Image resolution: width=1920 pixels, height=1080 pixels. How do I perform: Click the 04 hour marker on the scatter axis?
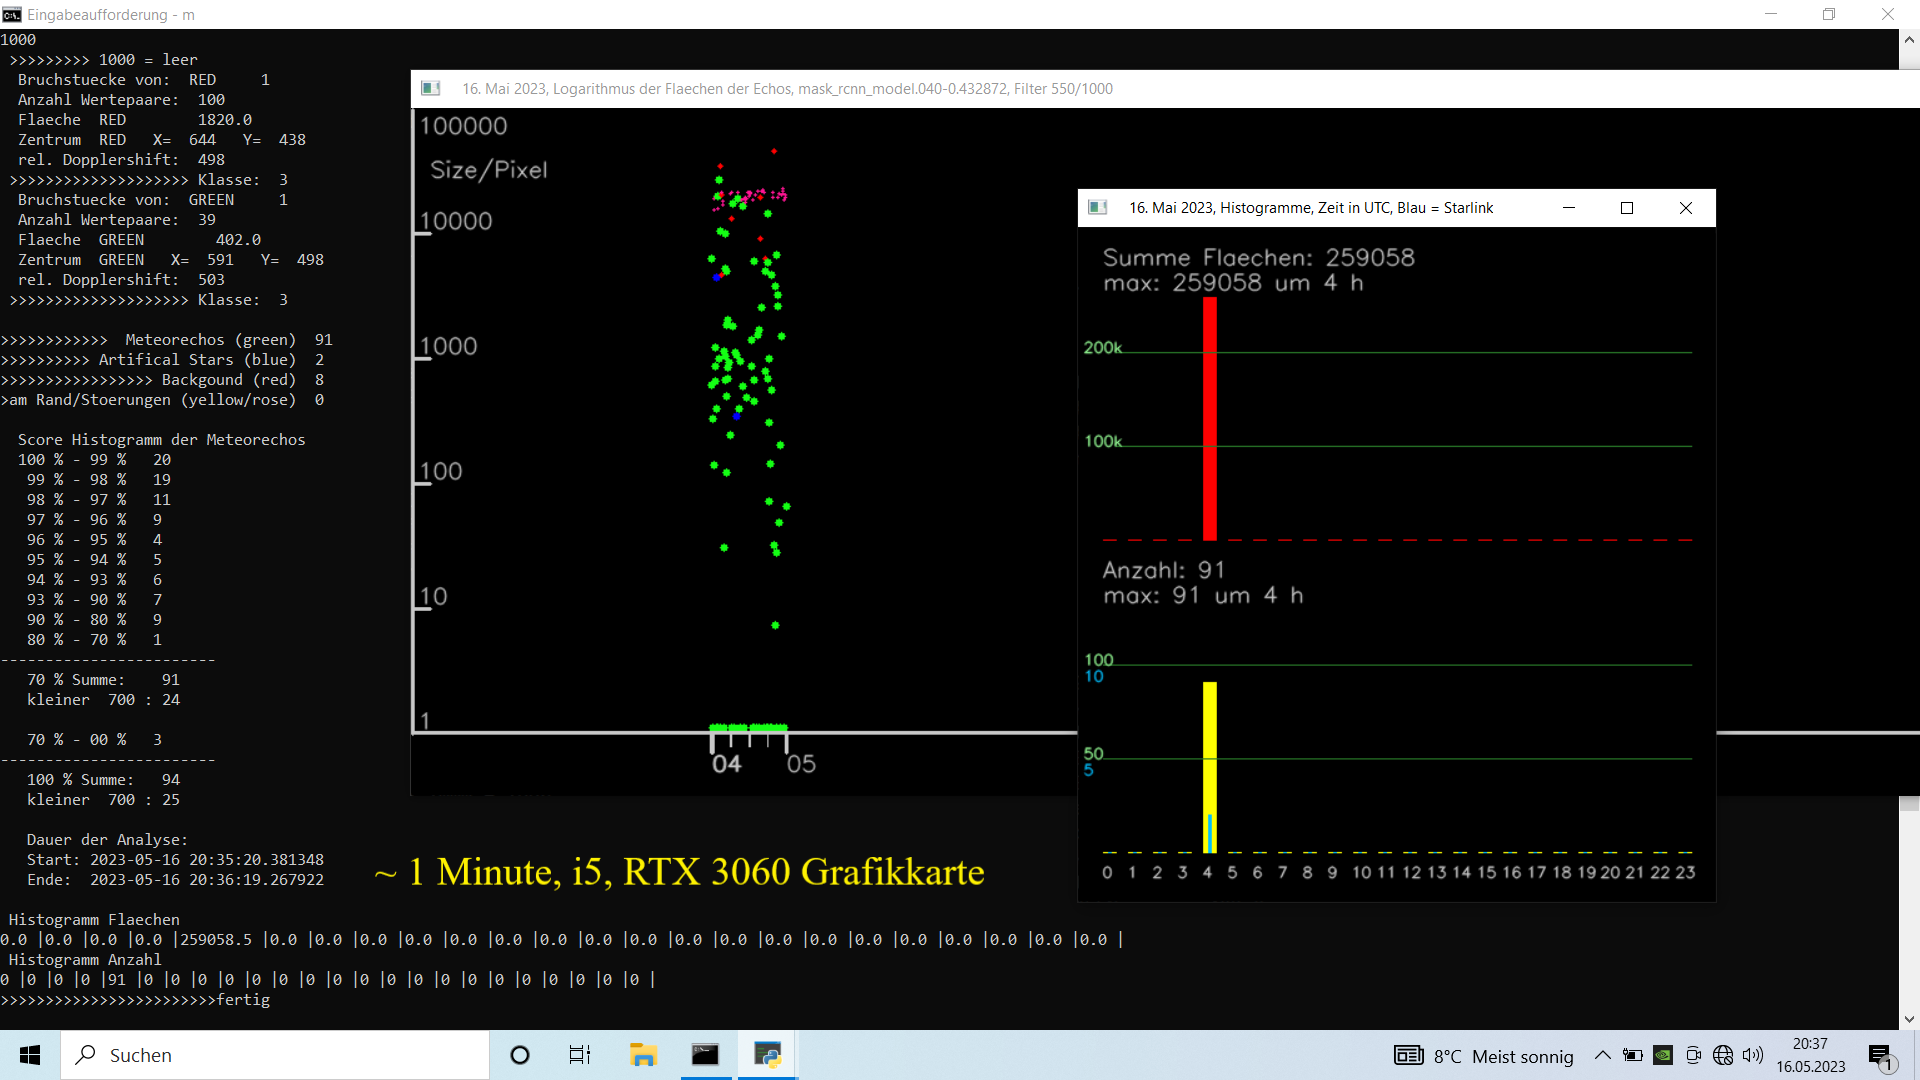(x=727, y=764)
